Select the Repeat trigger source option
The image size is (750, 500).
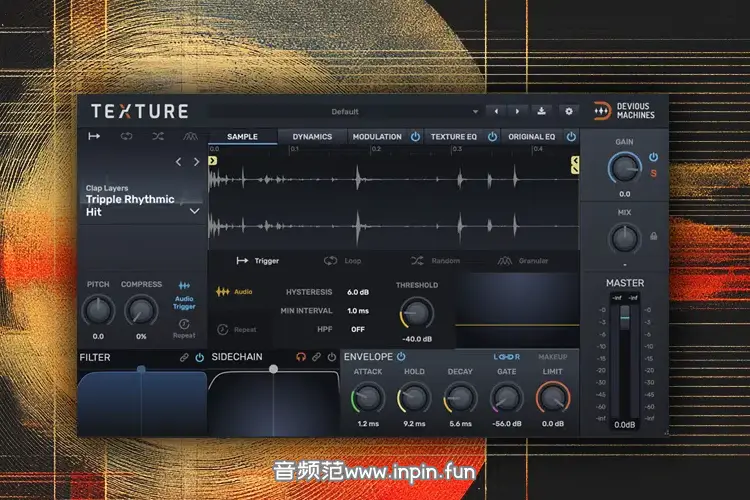237,329
